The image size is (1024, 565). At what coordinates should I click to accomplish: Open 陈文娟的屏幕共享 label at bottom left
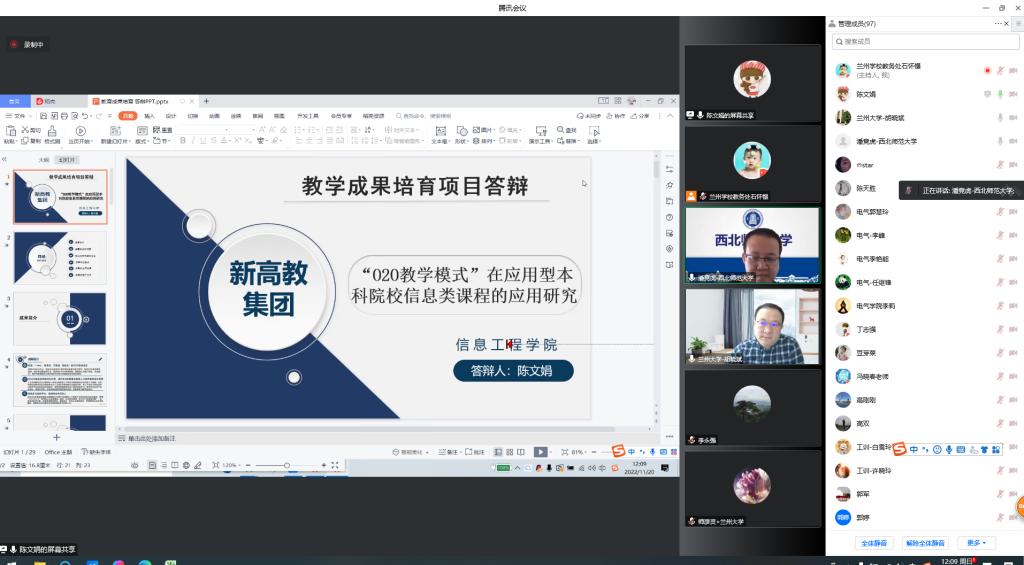(x=40, y=549)
